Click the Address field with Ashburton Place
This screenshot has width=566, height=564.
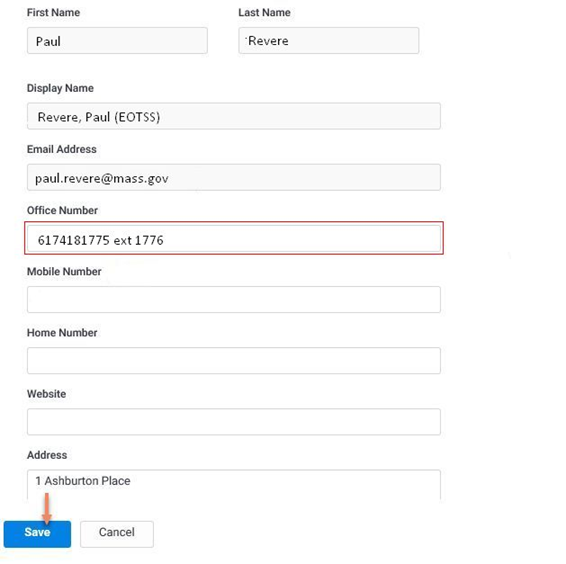point(234,485)
